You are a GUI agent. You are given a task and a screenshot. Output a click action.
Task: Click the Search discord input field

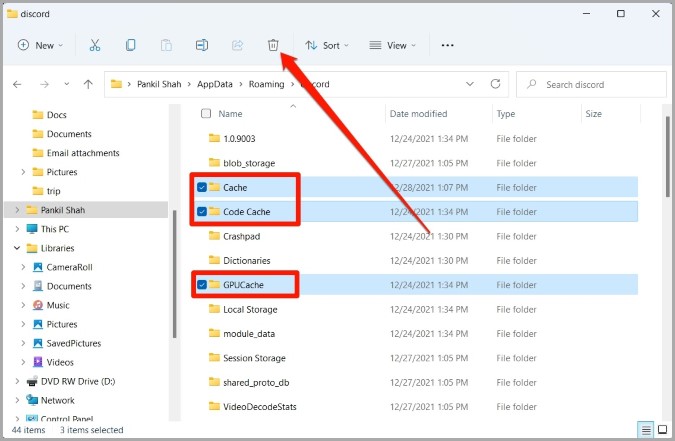pyautogui.click(x=591, y=84)
